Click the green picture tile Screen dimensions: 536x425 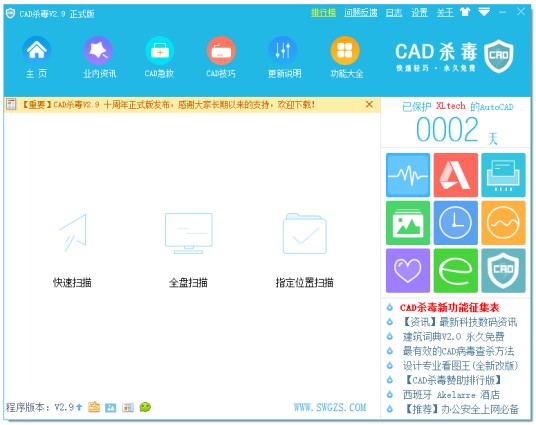(408, 223)
